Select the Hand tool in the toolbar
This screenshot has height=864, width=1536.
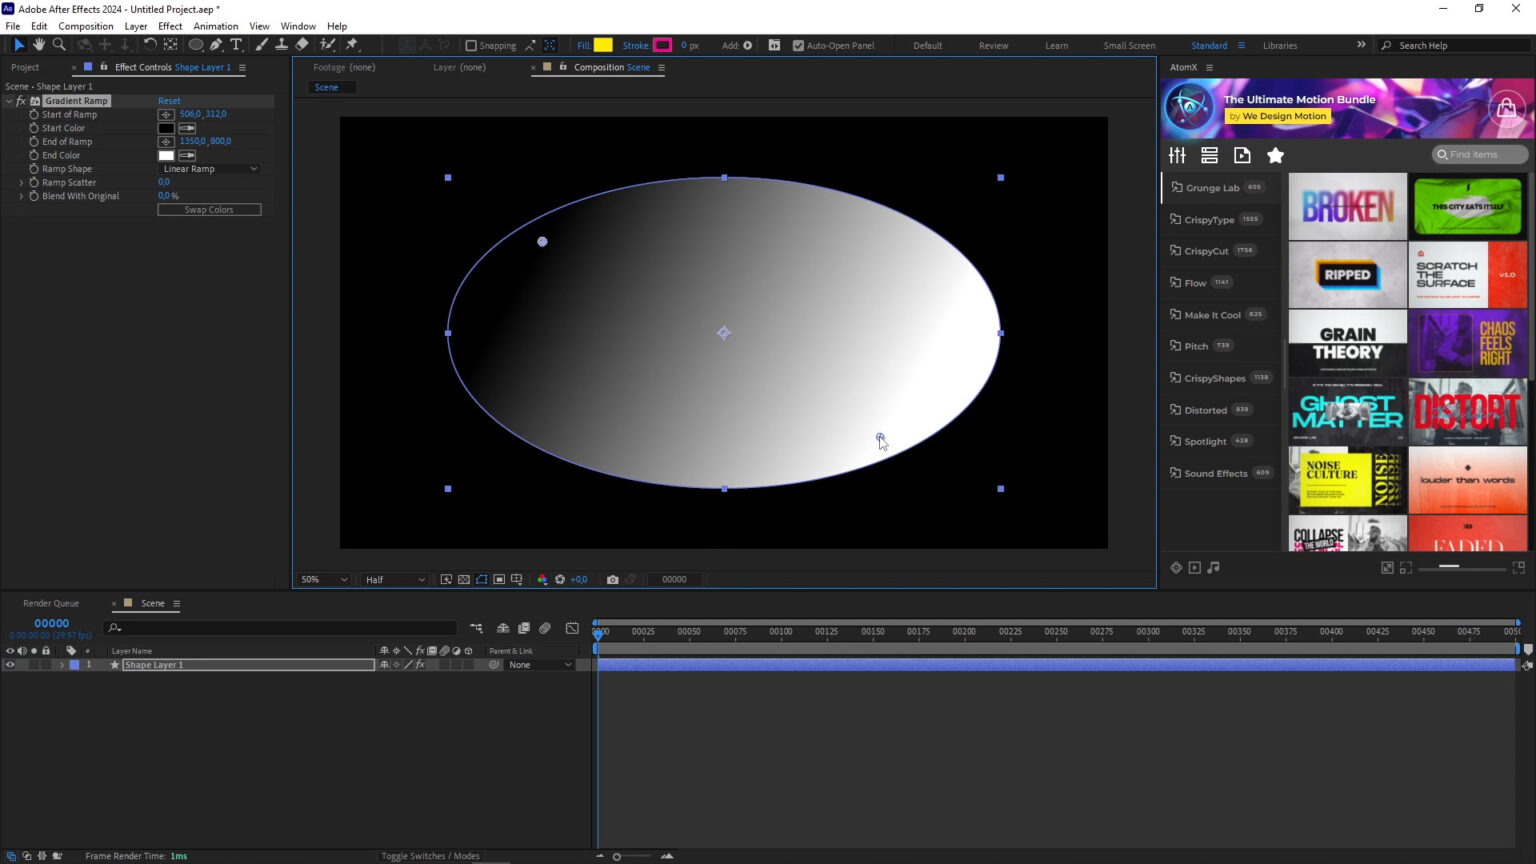(x=39, y=44)
